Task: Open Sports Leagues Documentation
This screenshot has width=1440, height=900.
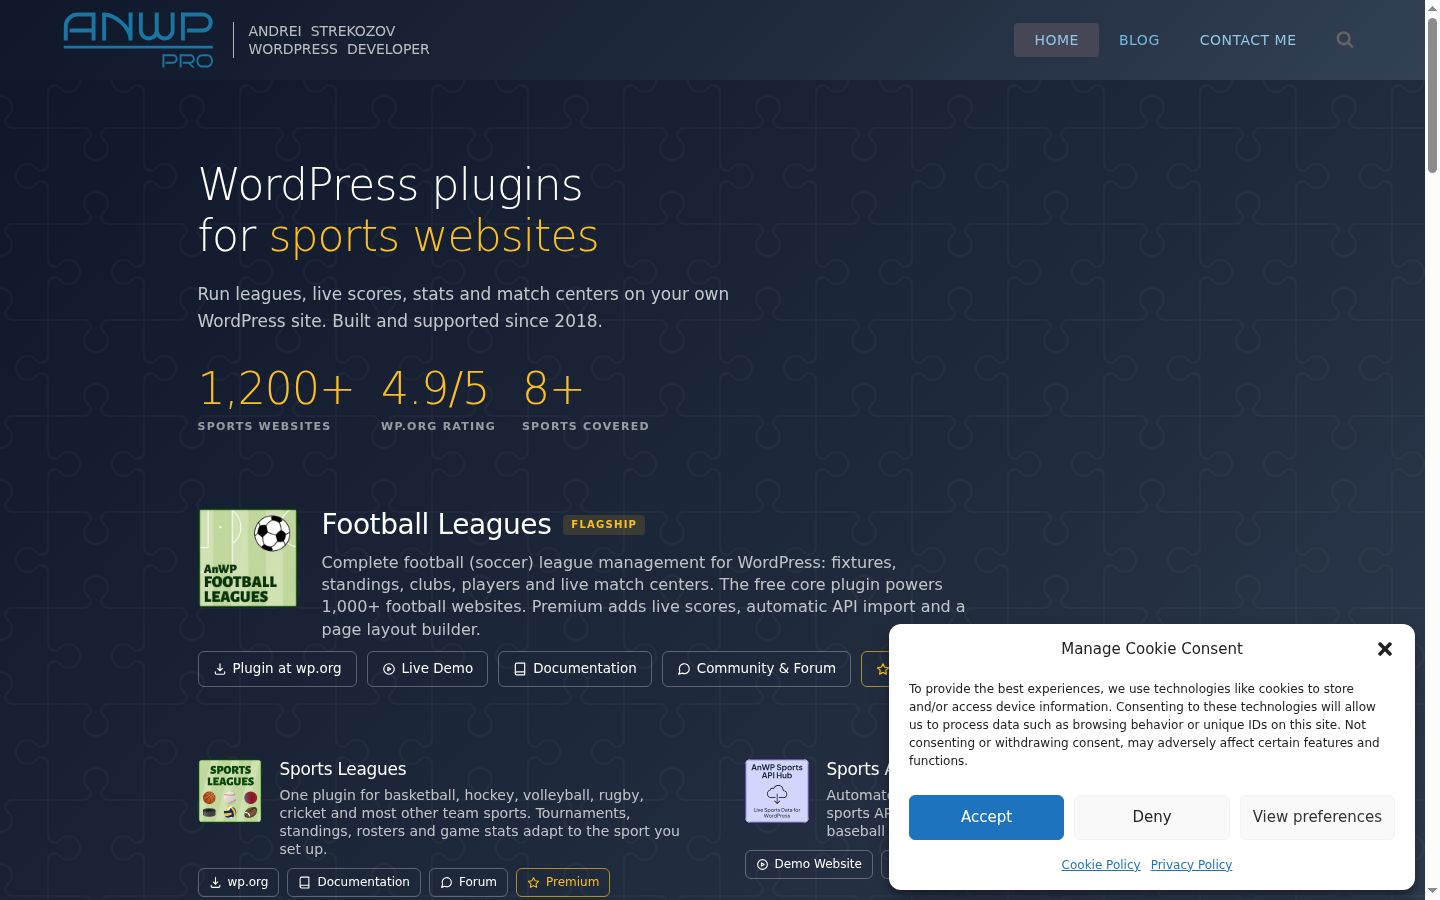Action: [x=354, y=882]
